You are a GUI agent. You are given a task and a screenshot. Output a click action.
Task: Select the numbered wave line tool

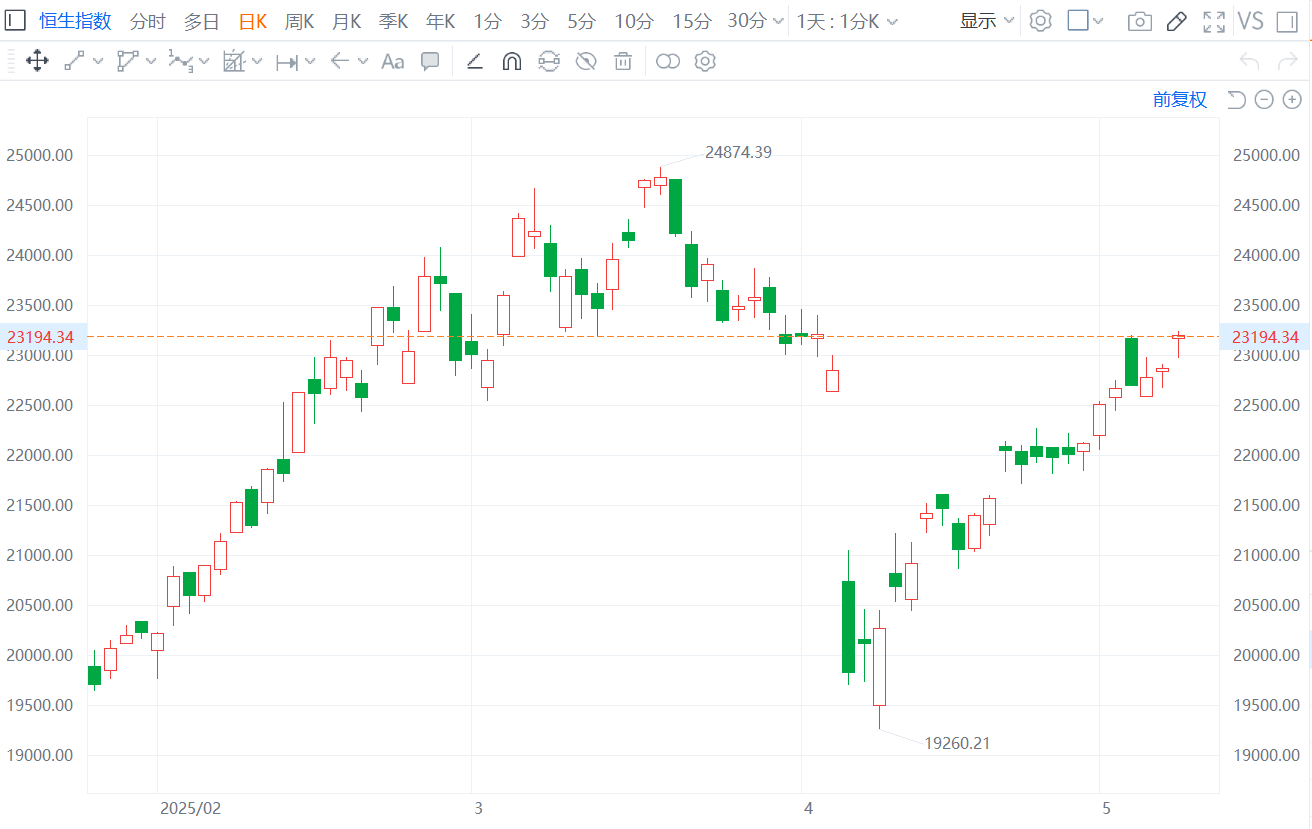[x=180, y=62]
